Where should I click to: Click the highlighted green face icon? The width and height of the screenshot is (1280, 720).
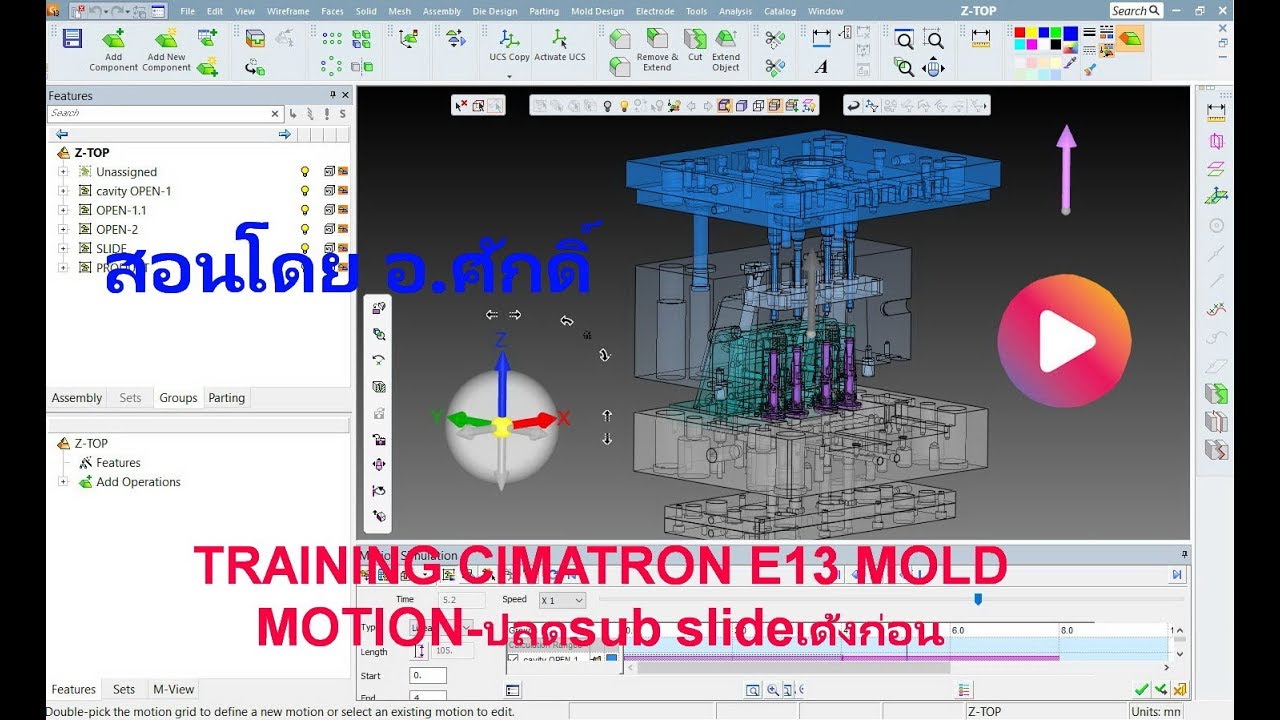(x=1130, y=39)
